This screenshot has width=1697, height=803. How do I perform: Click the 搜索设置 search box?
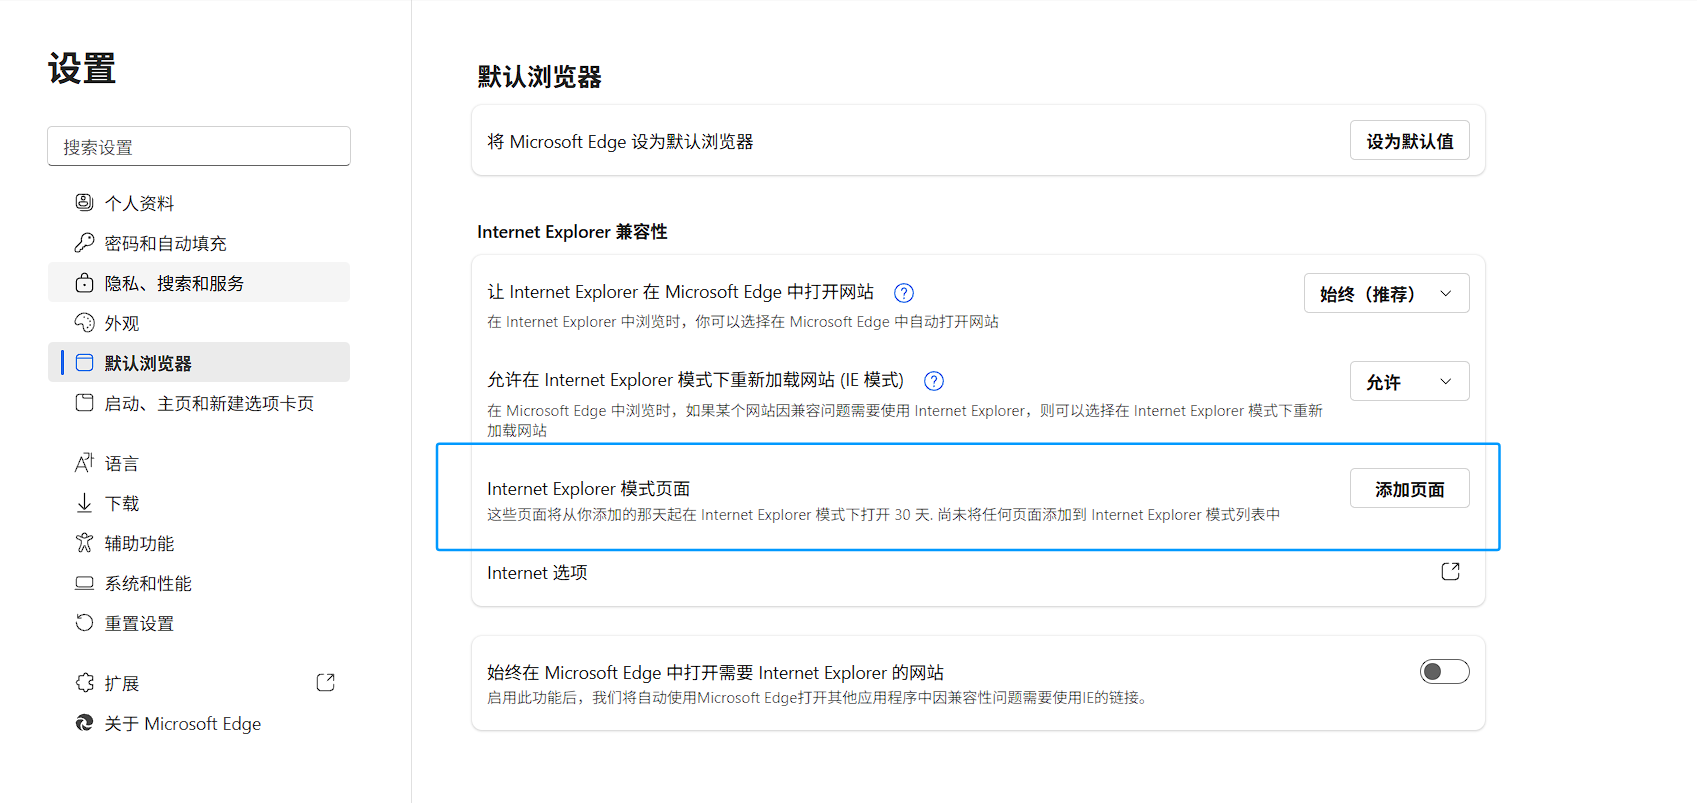(x=199, y=146)
